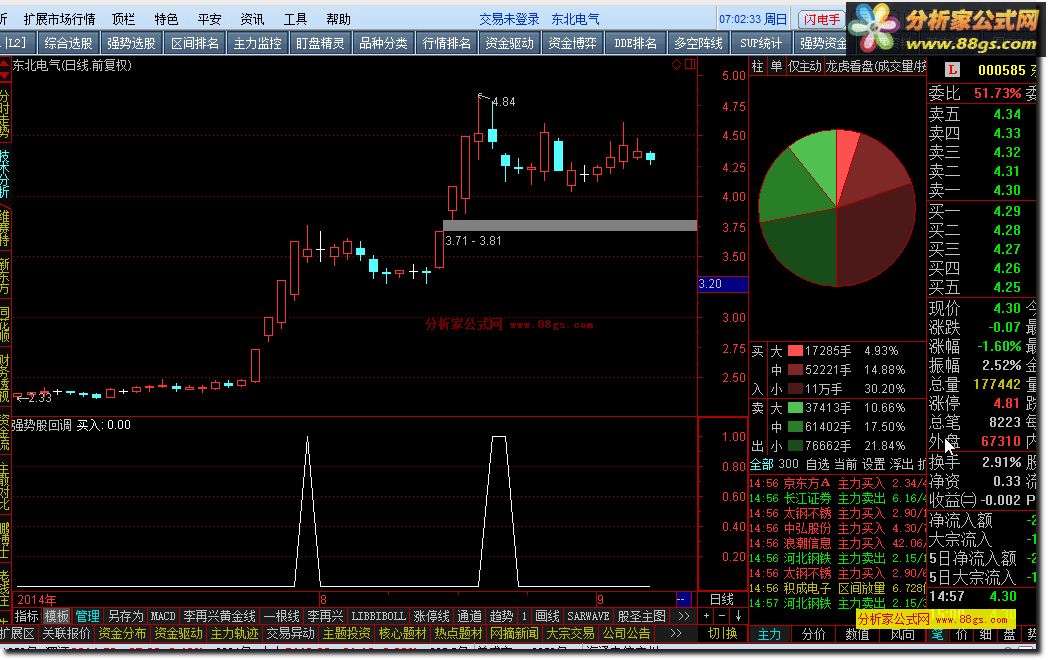Open the 核心题材 tab
The image size is (1048, 660).
402,633
